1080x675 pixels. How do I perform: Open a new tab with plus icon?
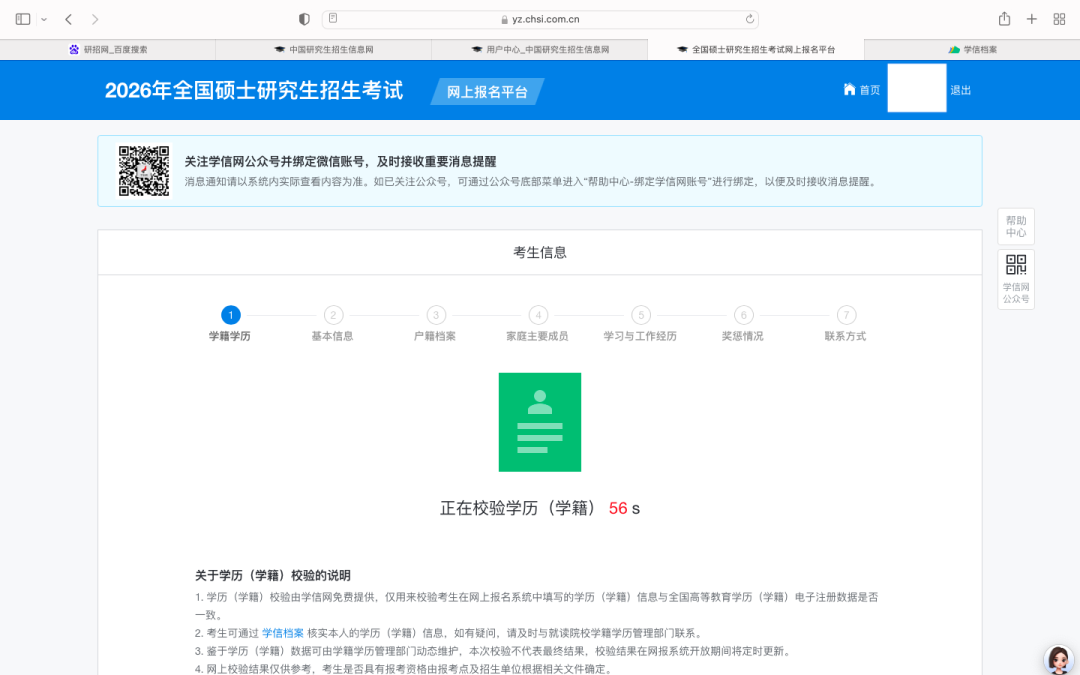pyautogui.click(x=1032, y=19)
